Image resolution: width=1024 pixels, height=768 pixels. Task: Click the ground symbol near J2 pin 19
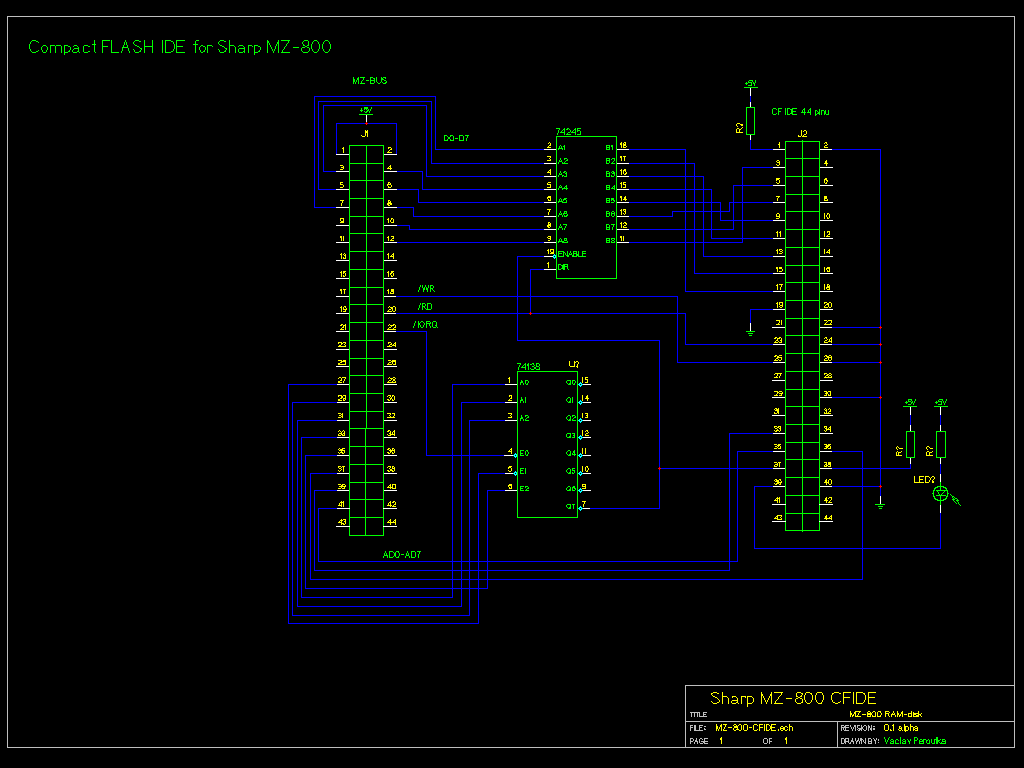click(750, 332)
